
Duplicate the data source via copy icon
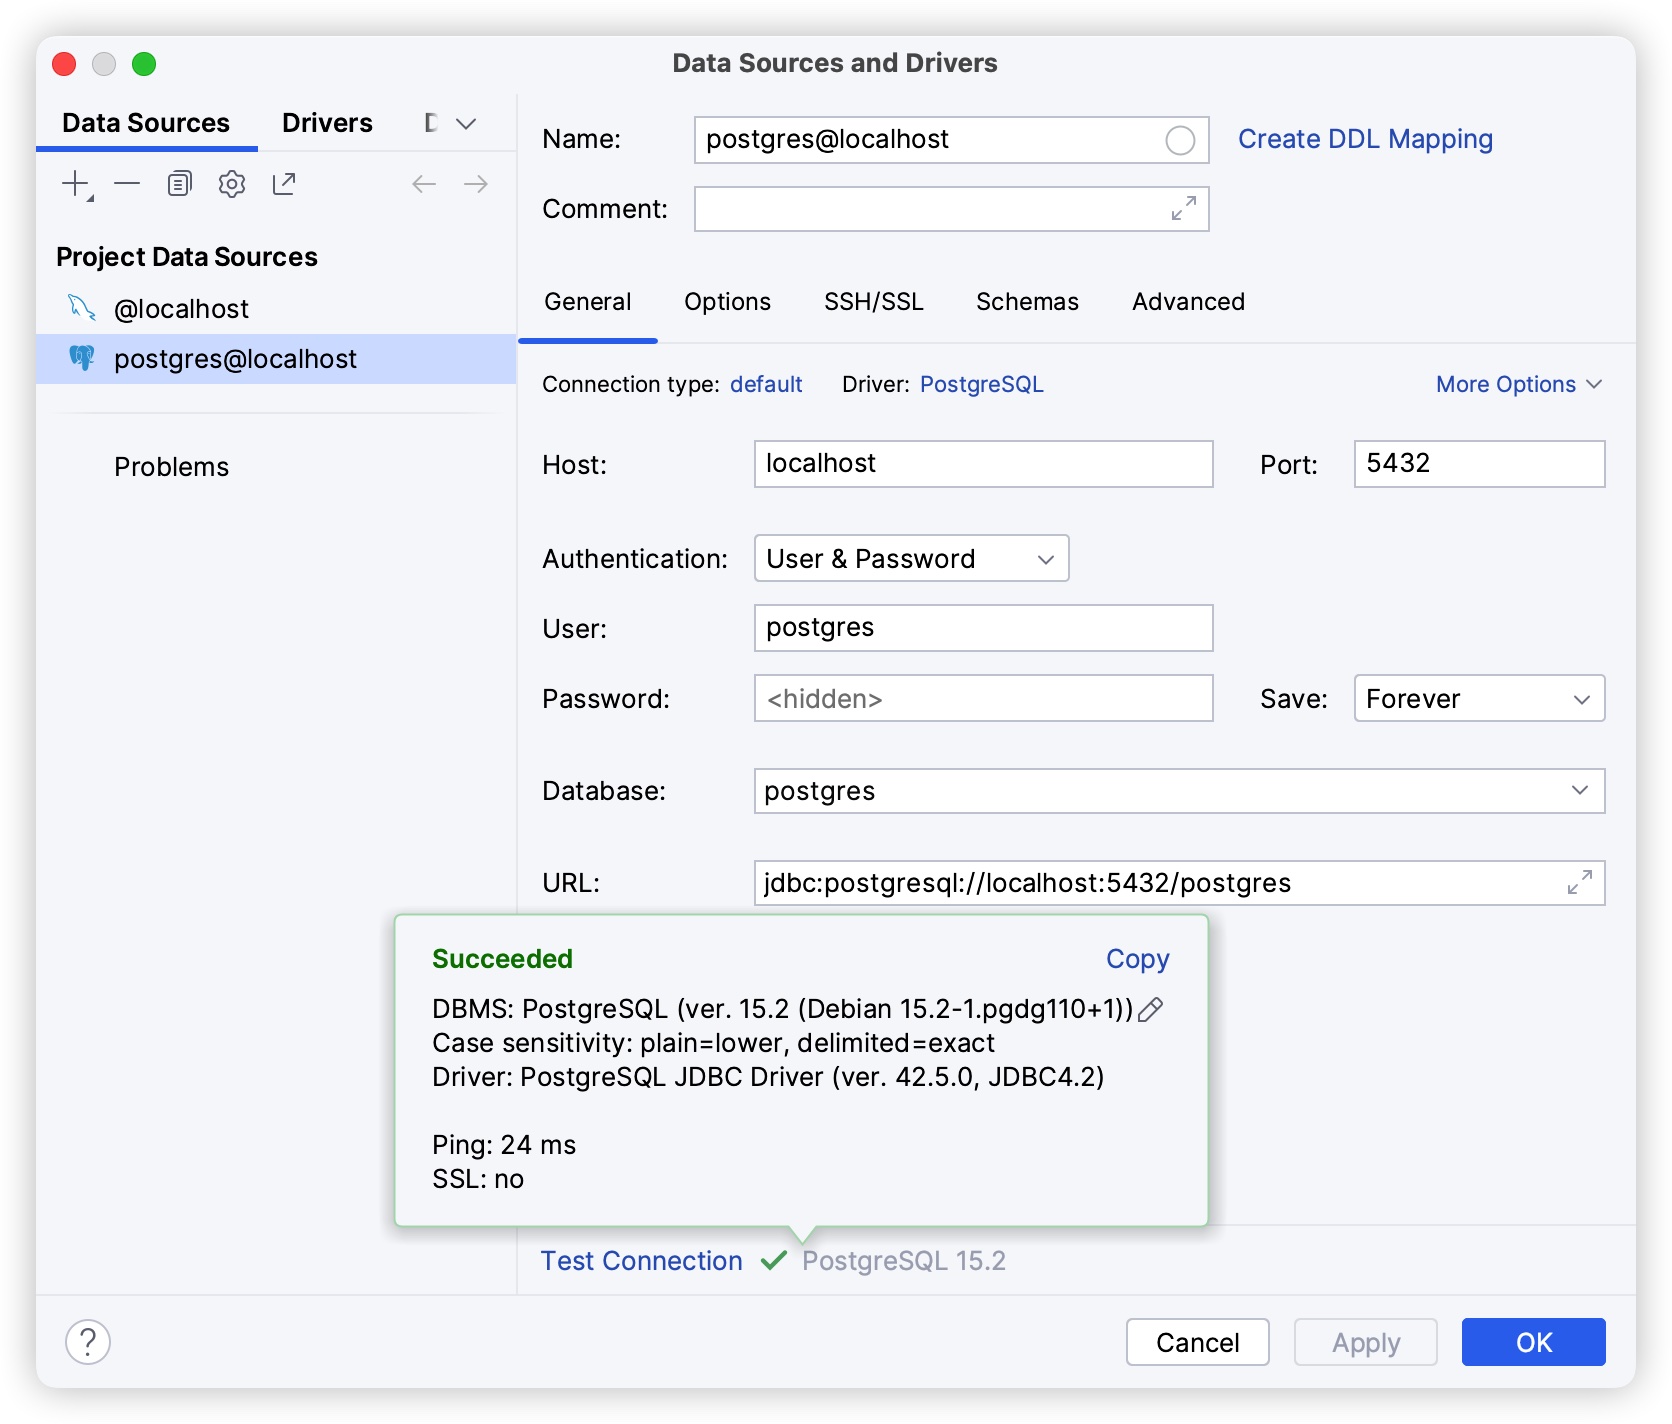180,184
